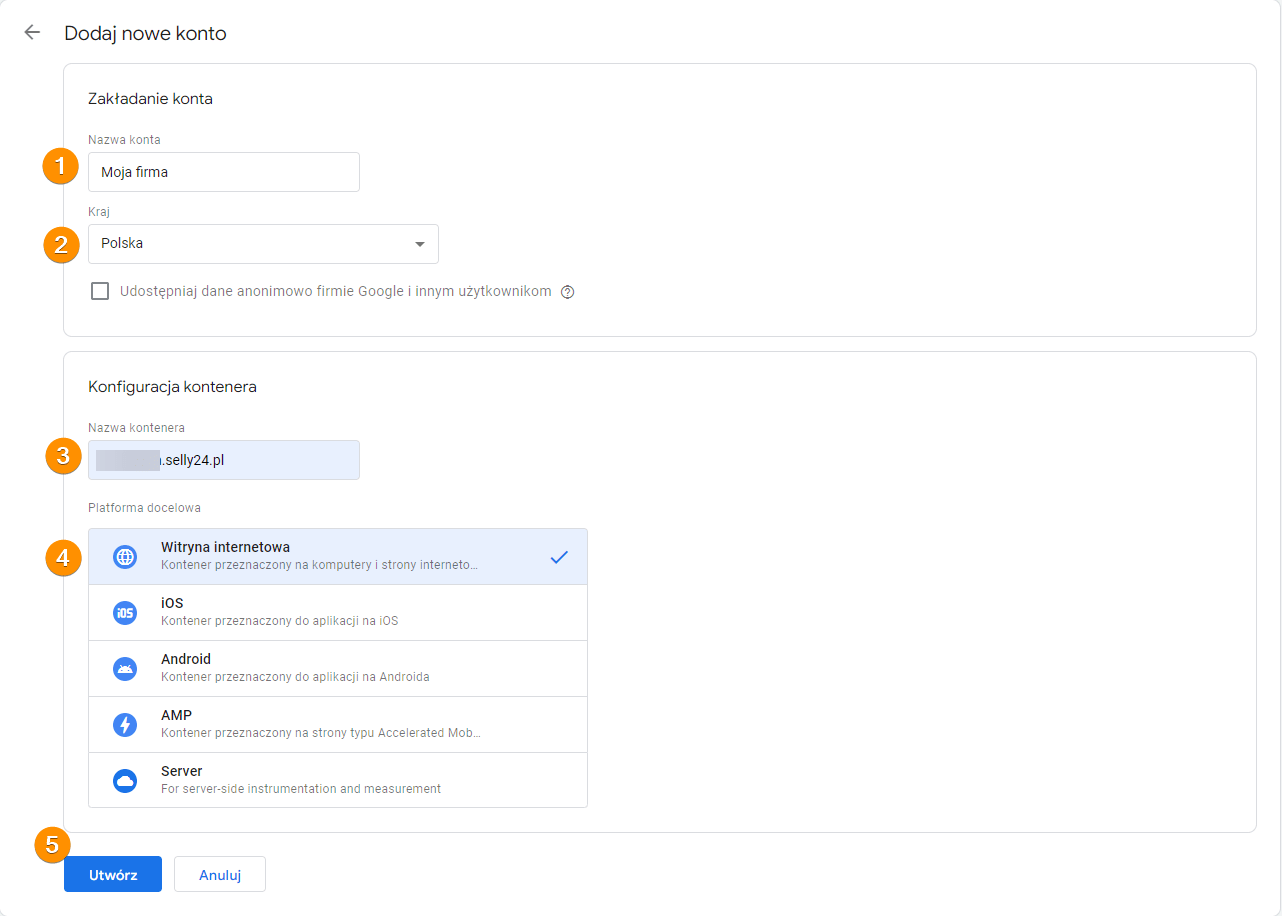The height and width of the screenshot is (916, 1282).
Task: Click the Anuluj button
Action: (220, 874)
